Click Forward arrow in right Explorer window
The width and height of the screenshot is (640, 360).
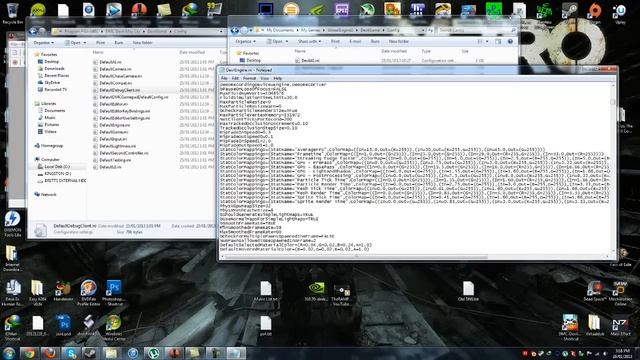pos(244,30)
